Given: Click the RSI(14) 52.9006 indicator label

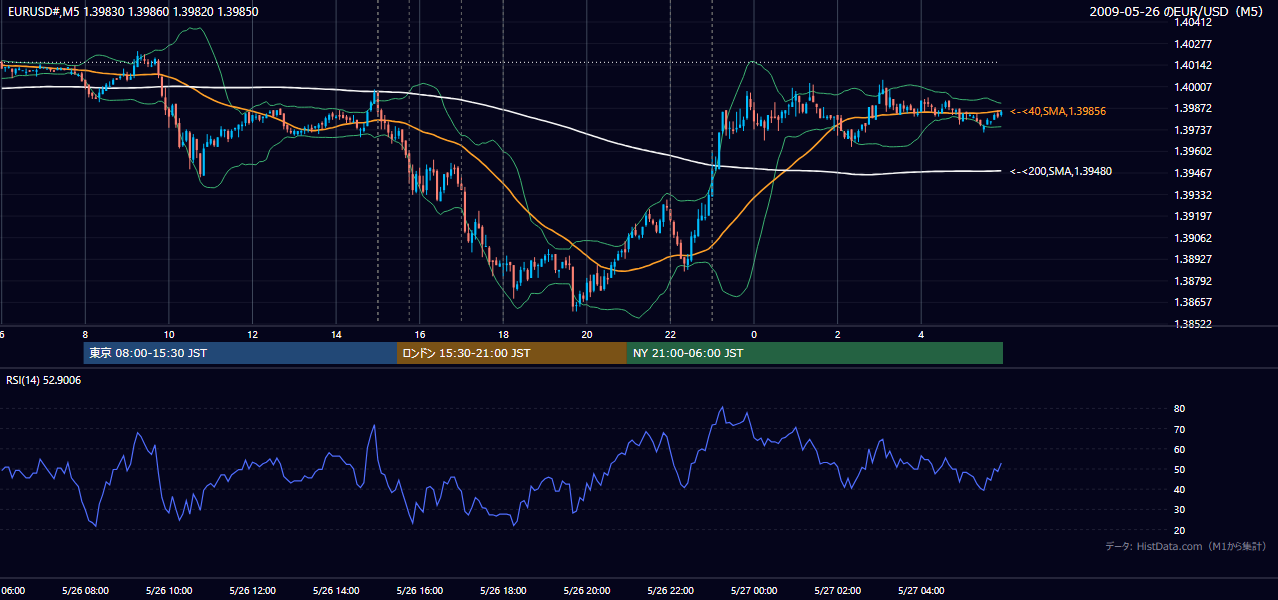Looking at the screenshot, I should [44, 380].
